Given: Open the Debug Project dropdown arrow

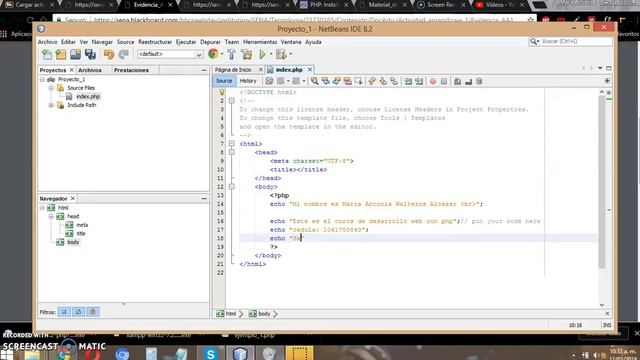Looking at the screenshot, I should (290, 54).
